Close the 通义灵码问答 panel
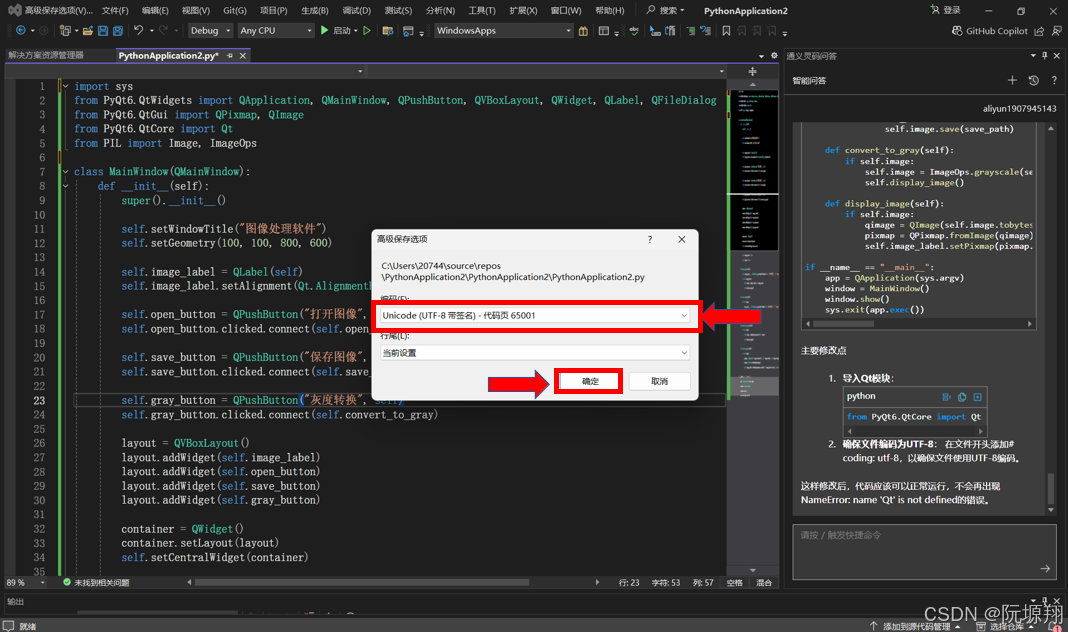The width and height of the screenshot is (1068, 632). [1057, 56]
